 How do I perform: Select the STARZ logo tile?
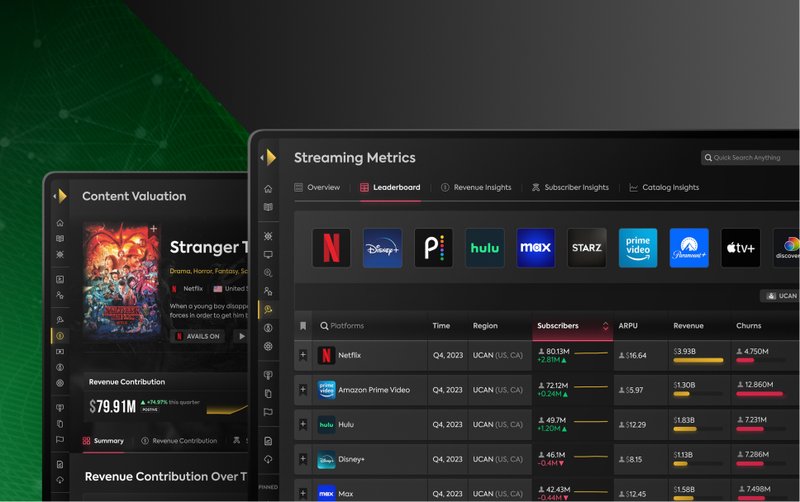coord(587,248)
